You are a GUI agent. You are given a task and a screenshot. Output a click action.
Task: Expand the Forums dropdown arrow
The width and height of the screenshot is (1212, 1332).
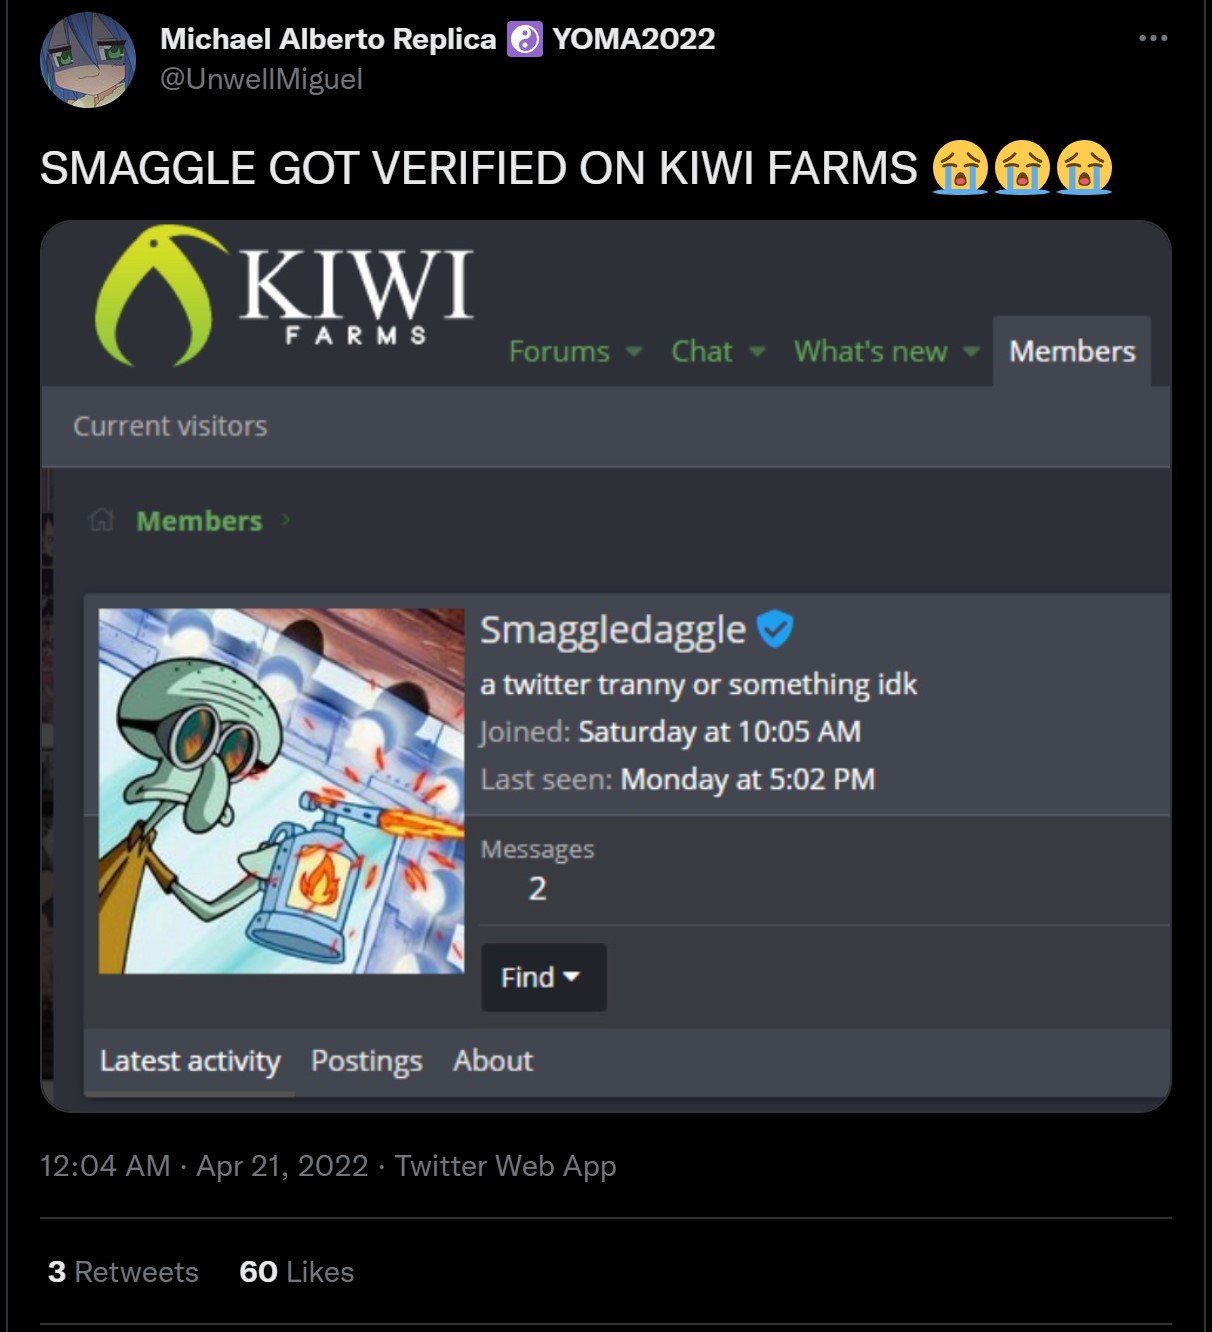click(633, 352)
